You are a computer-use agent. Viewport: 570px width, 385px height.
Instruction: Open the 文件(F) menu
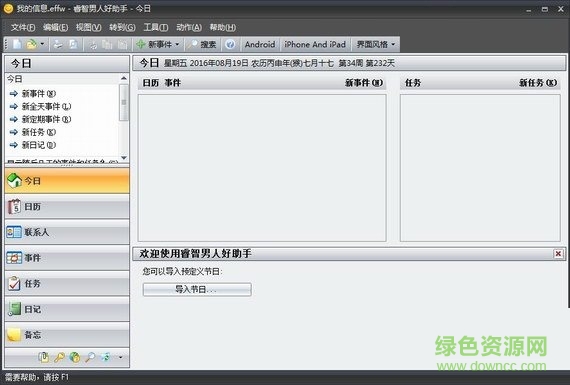click(x=23, y=27)
